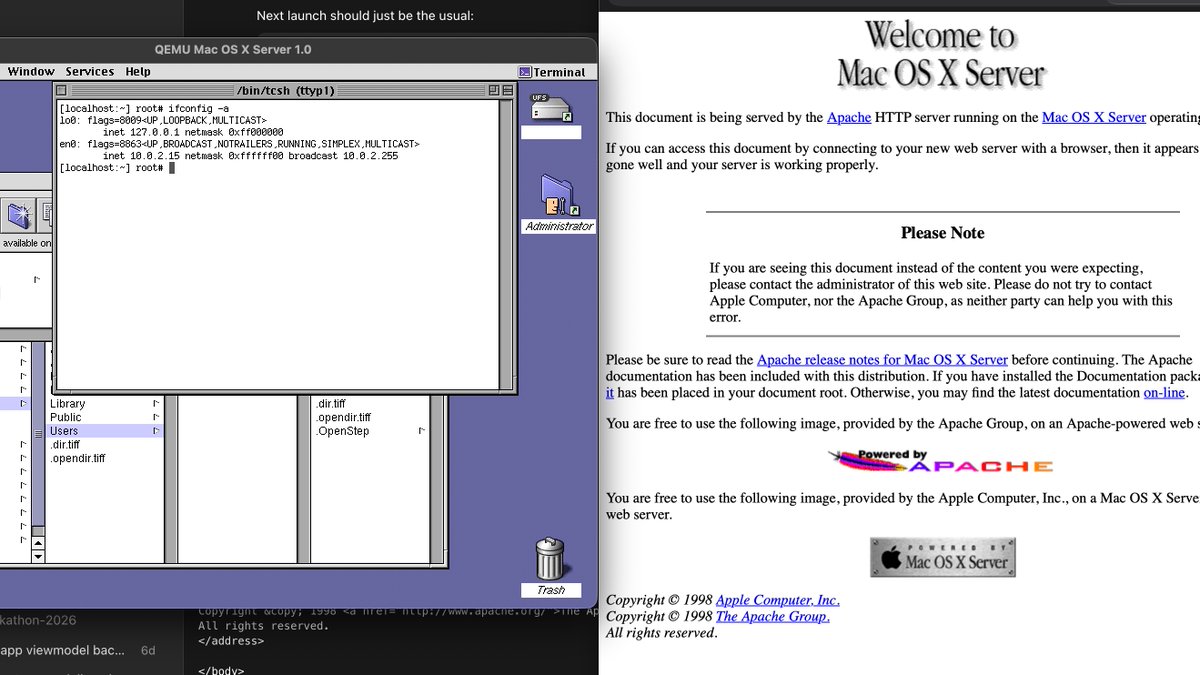Click the folder icon in file viewer toolbar

[18, 213]
